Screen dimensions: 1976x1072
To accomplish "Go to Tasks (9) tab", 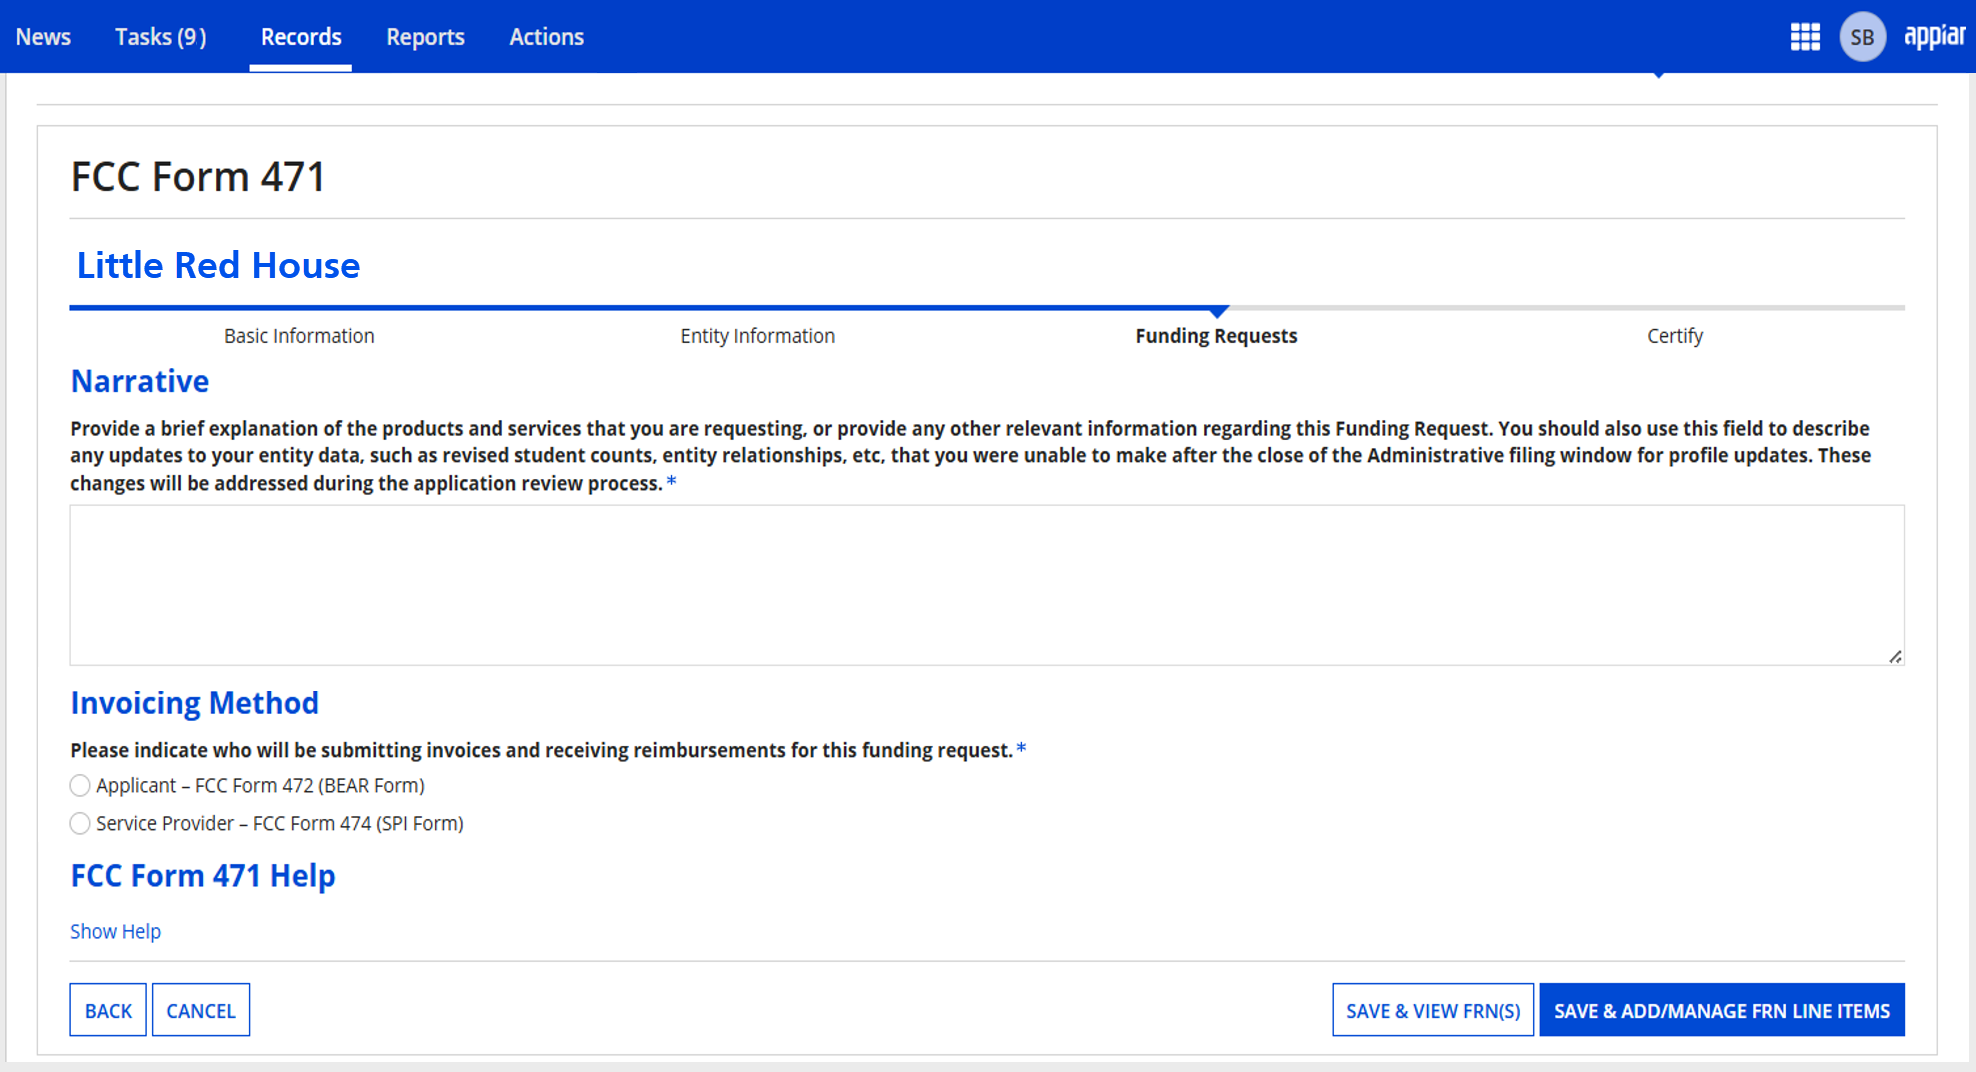I will coord(160,37).
